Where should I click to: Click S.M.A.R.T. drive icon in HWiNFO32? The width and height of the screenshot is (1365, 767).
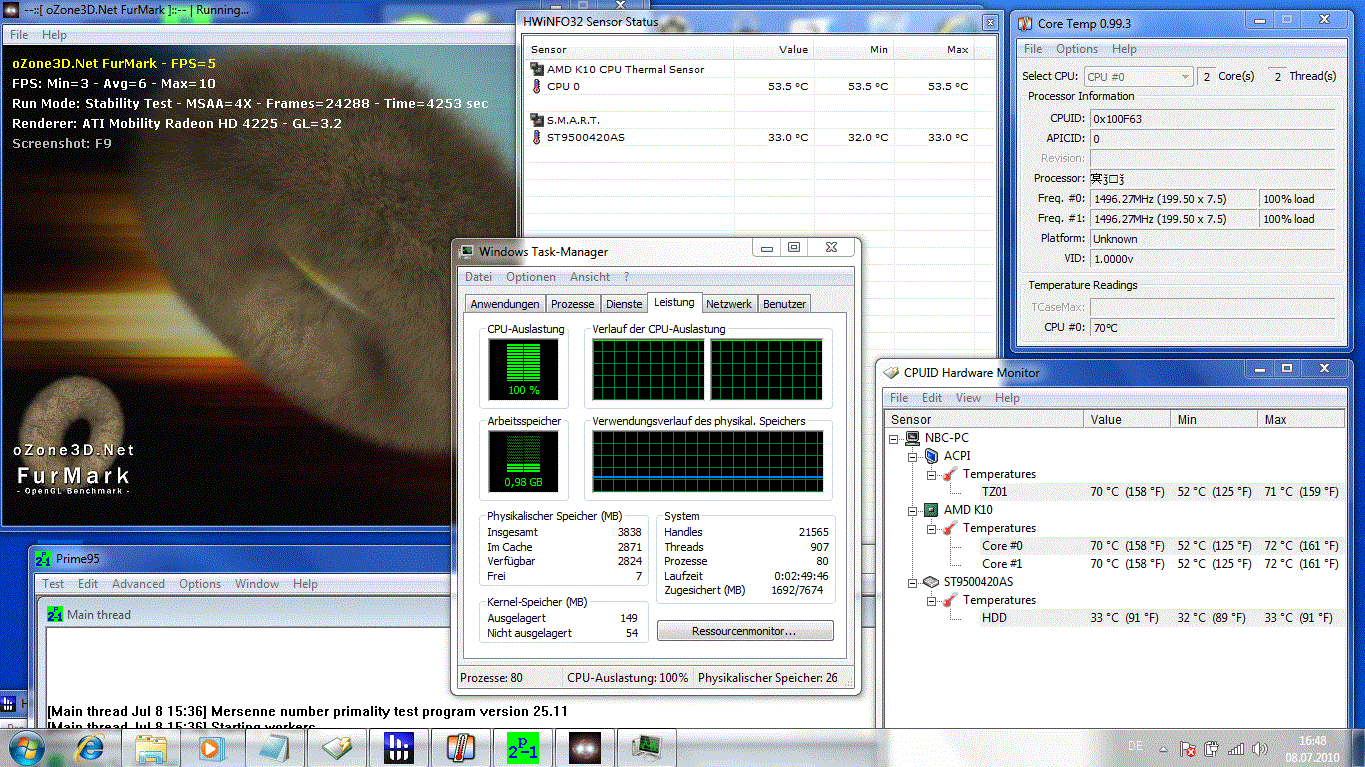coord(537,120)
